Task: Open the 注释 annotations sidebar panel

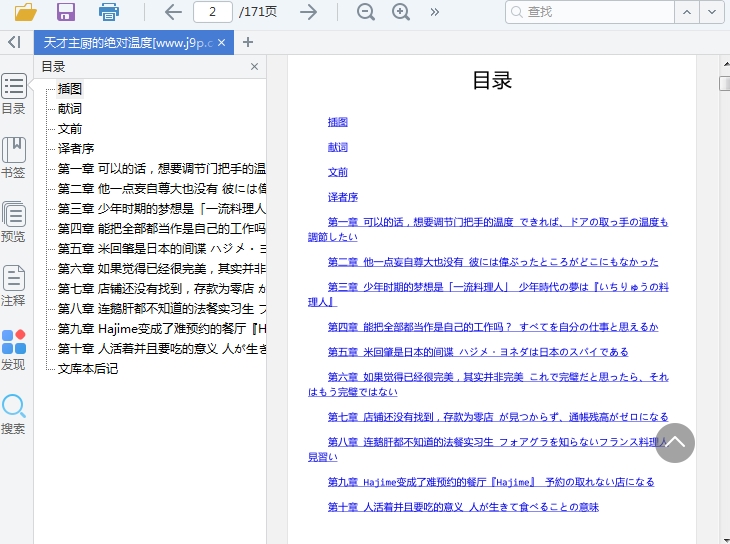Action: tap(14, 286)
